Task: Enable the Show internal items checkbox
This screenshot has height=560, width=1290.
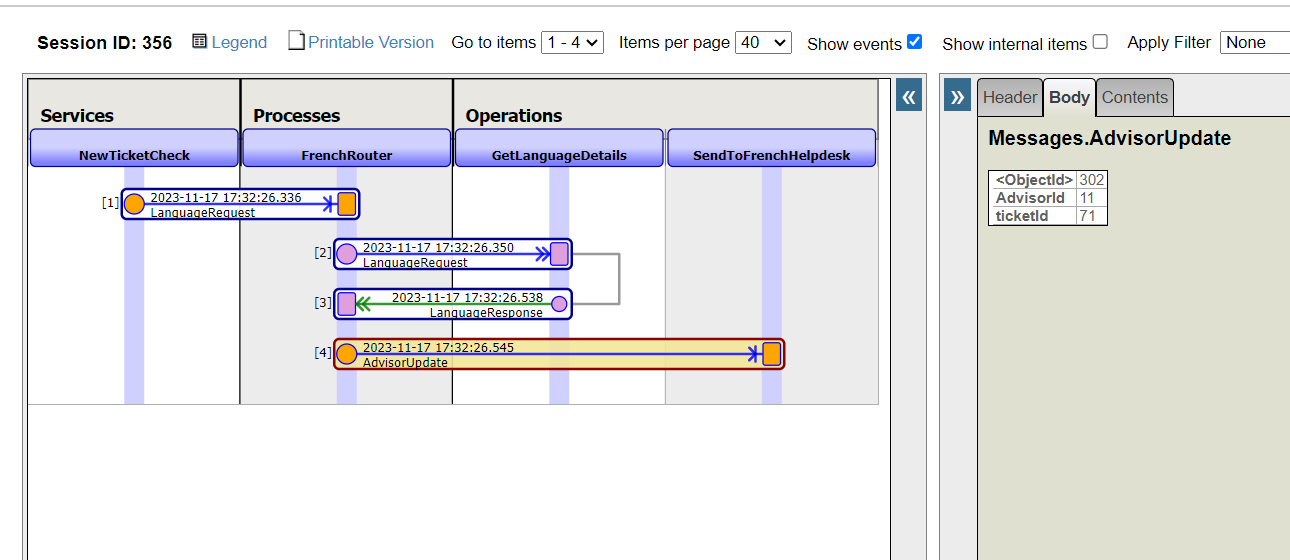Action: (1100, 42)
